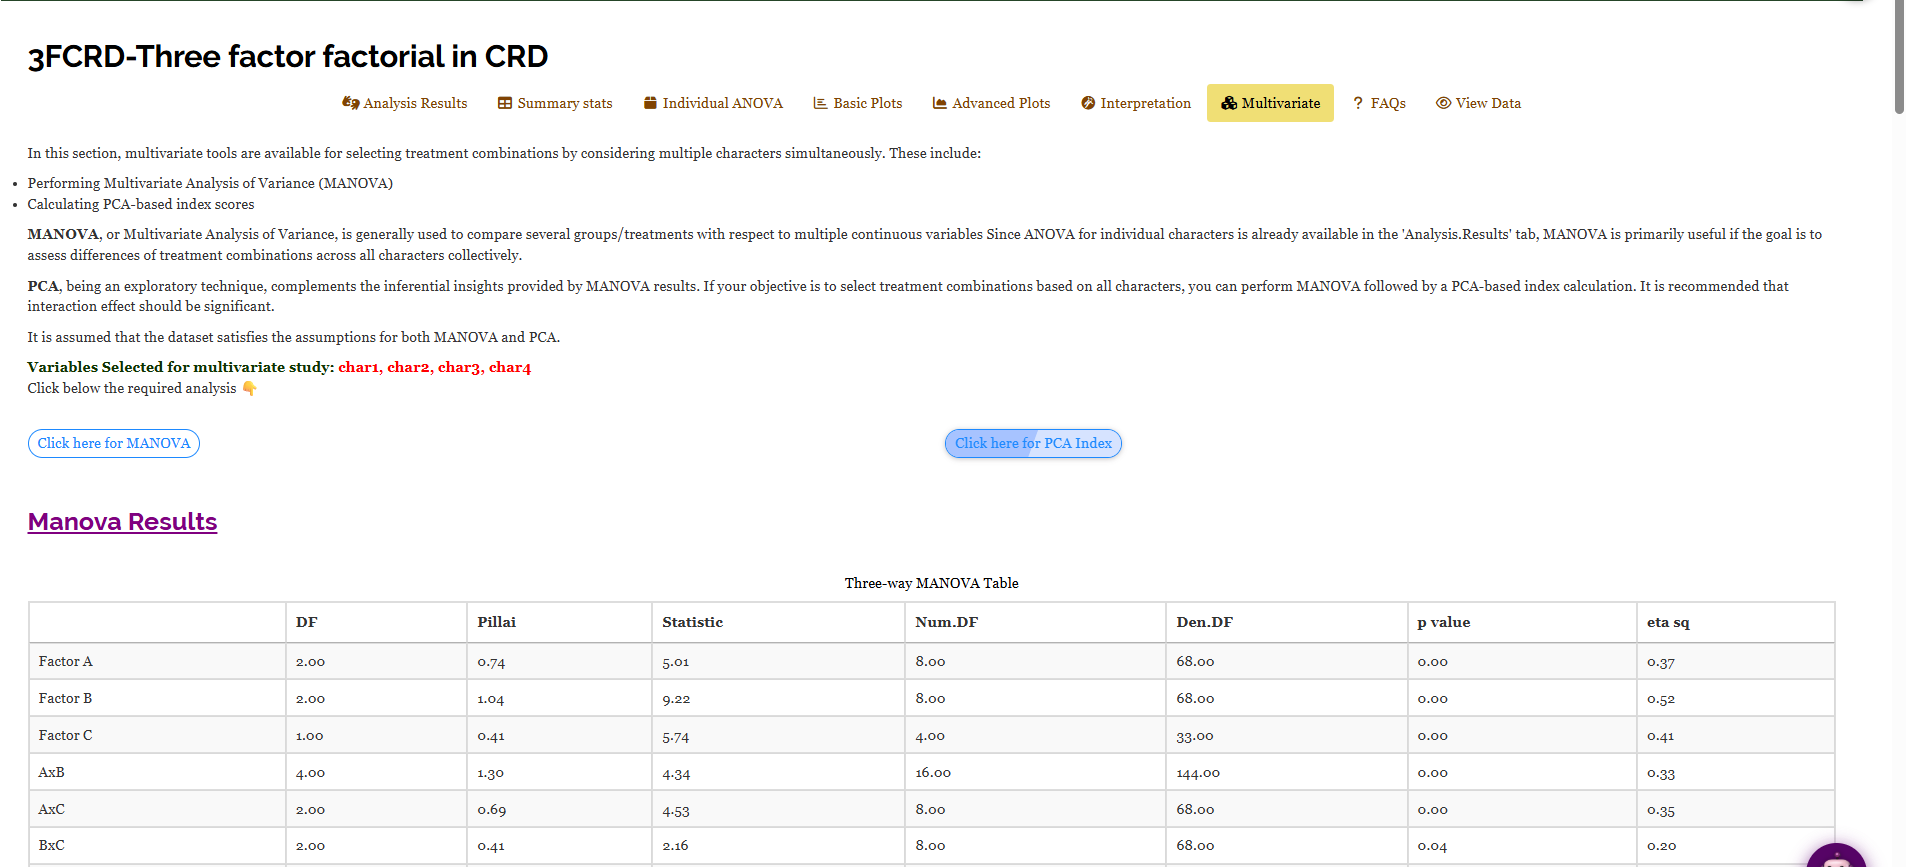Click eta sq value 0.20 in BxC row
Image resolution: width=1906 pixels, height=867 pixels.
coord(1662,846)
